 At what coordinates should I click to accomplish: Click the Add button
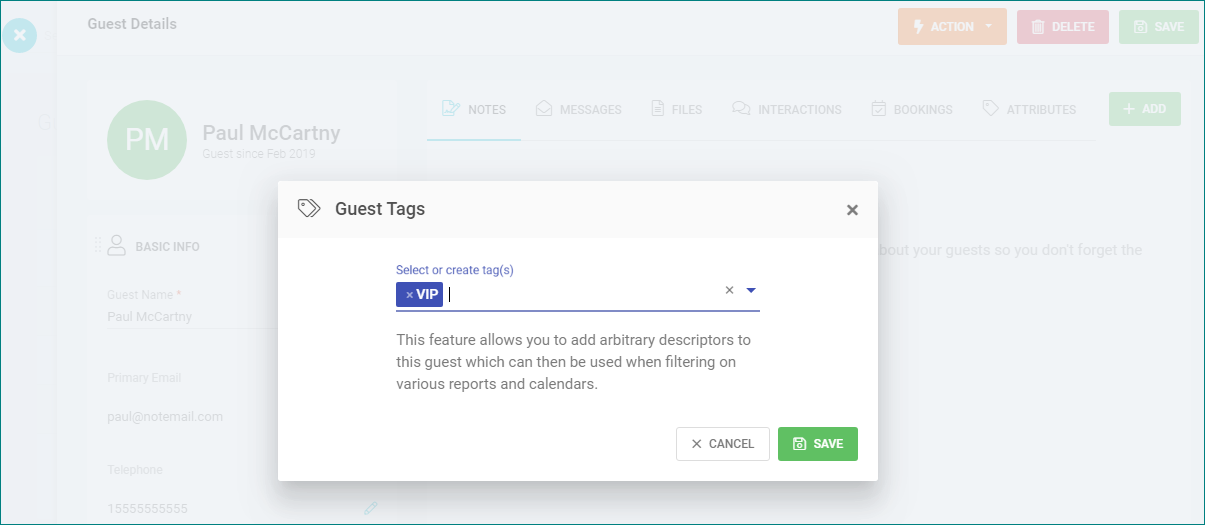click(1144, 109)
